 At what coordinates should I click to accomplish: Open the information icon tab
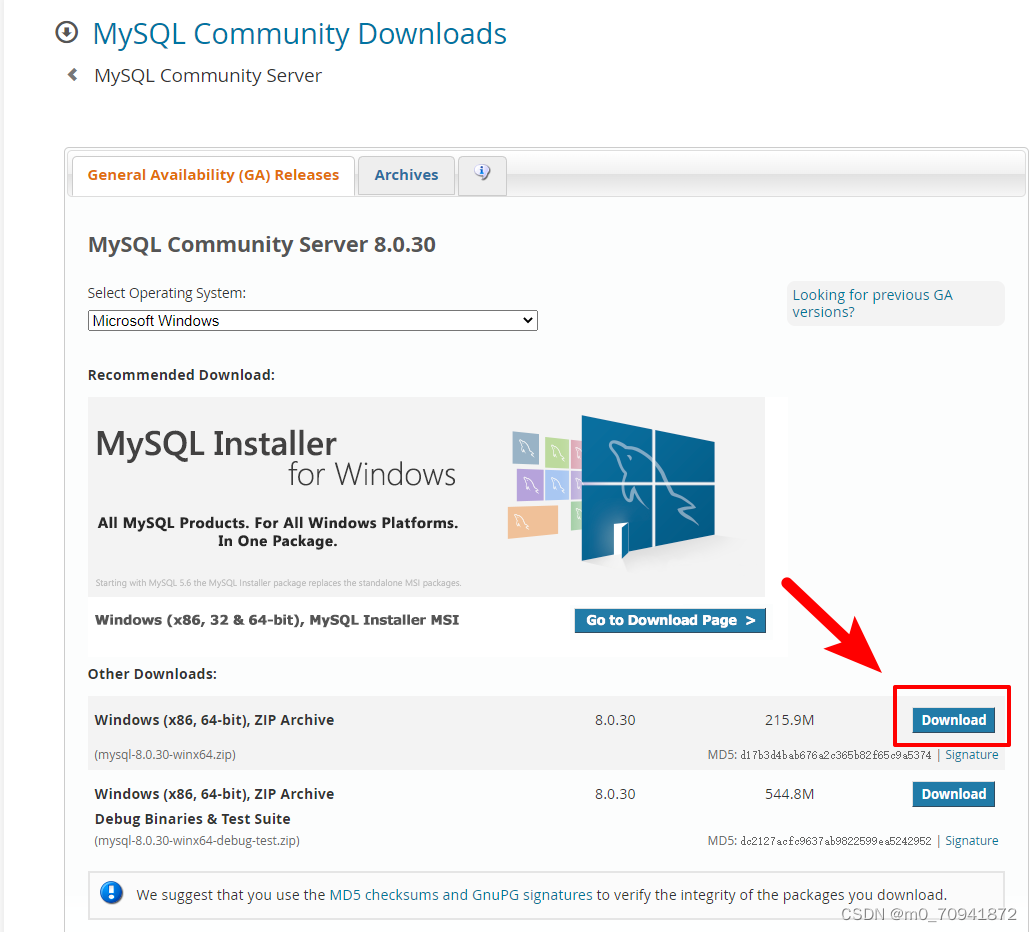[482, 175]
